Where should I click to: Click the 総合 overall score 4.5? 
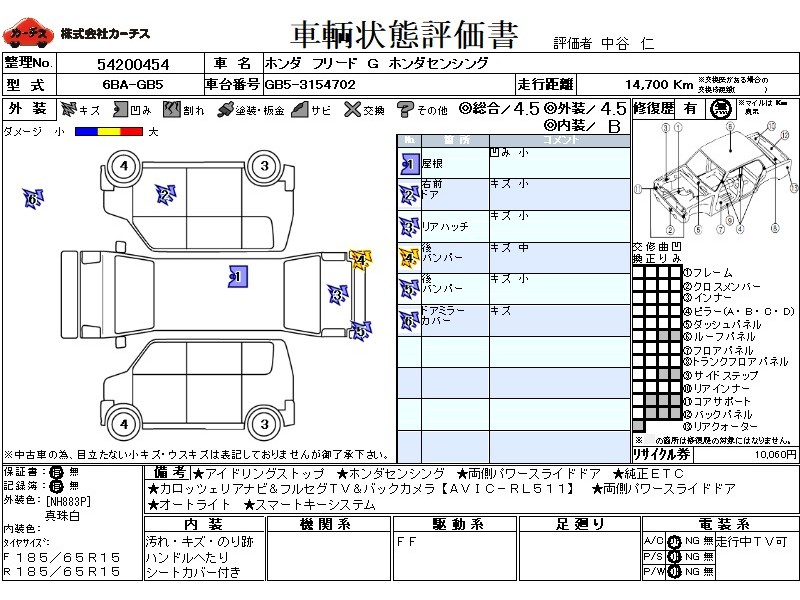pyautogui.click(x=527, y=109)
